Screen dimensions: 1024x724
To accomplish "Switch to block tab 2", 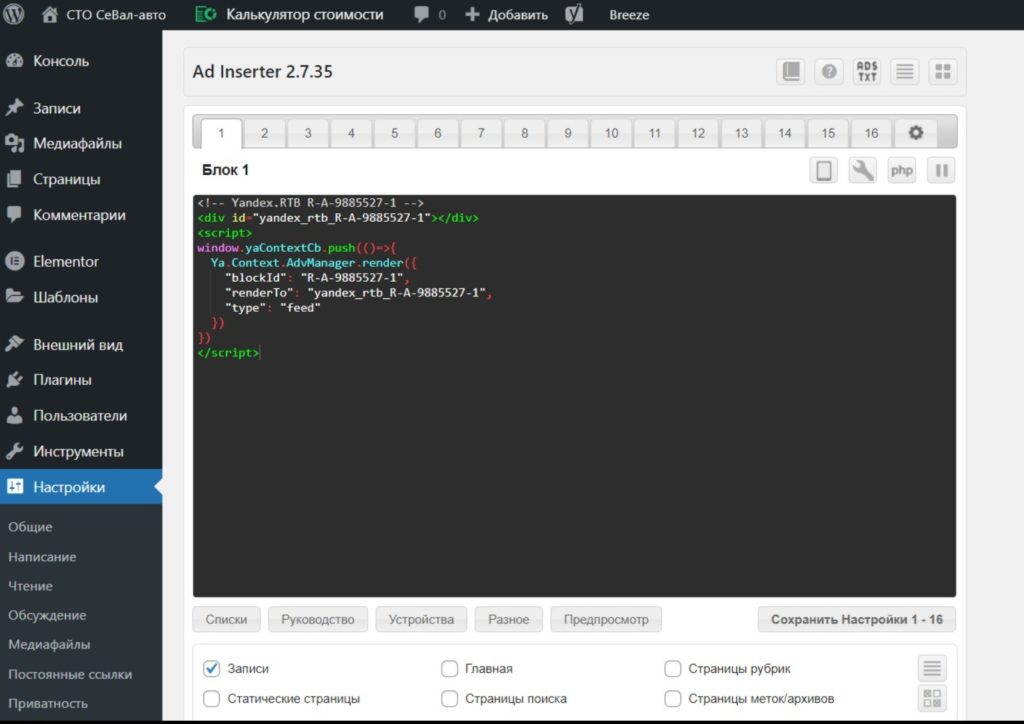I will [264, 133].
